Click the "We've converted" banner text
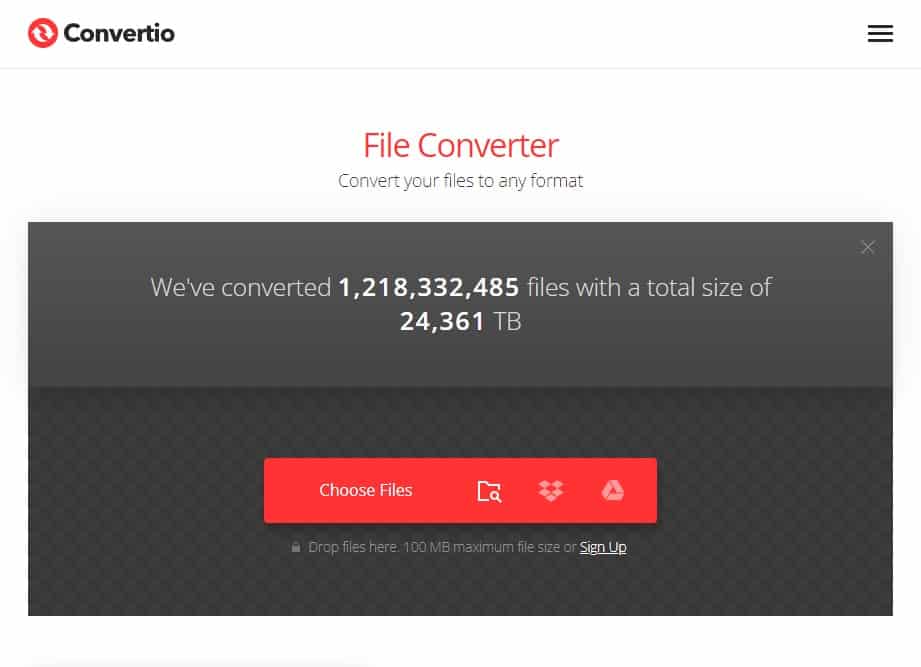The width and height of the screenshot is (921, 667). click(241, 287)
